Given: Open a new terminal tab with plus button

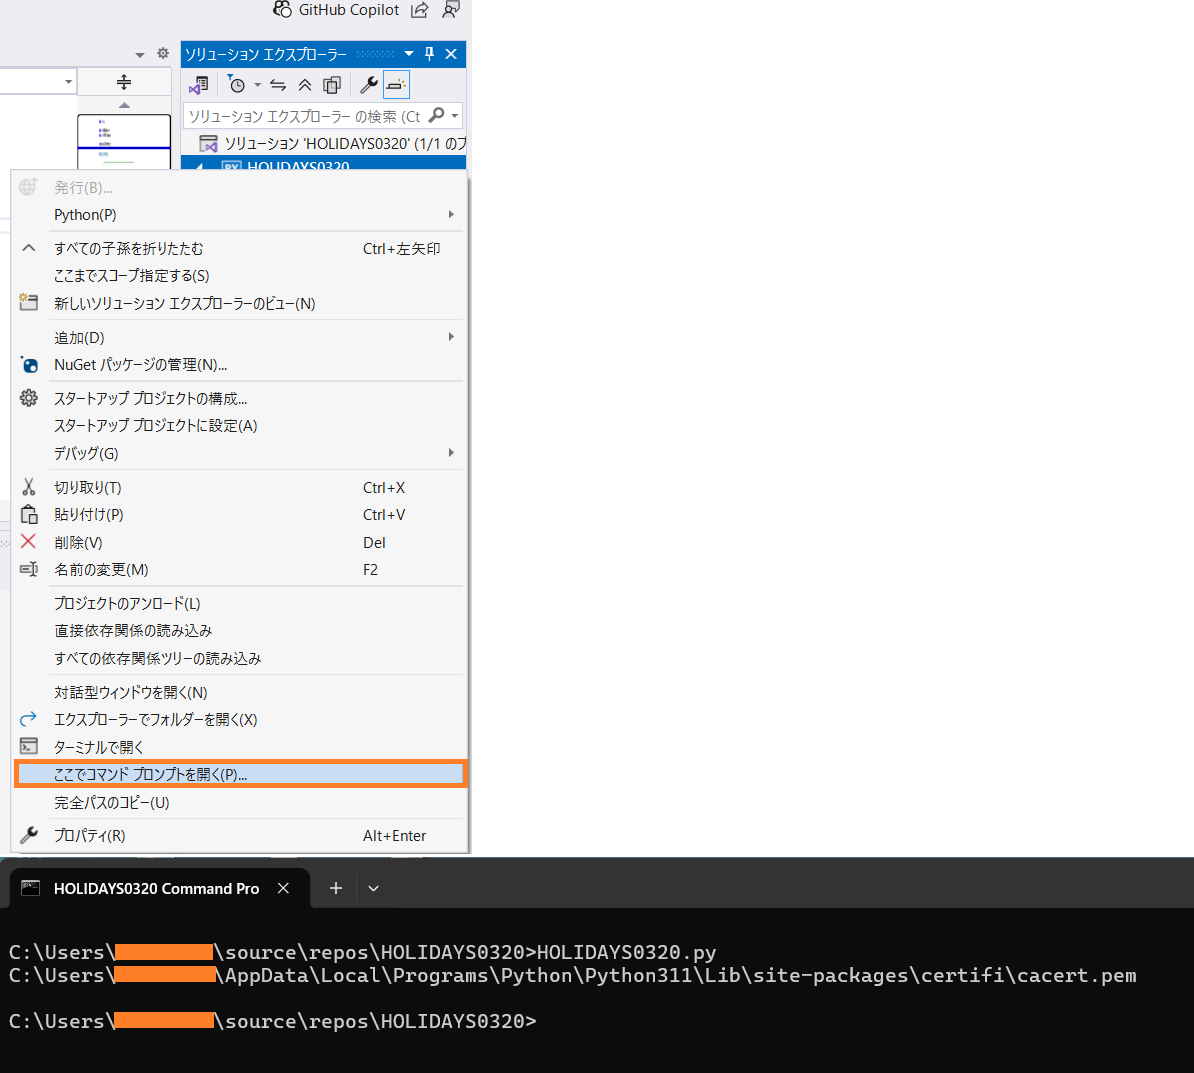Looking at the screenshot, I should 336,888.
